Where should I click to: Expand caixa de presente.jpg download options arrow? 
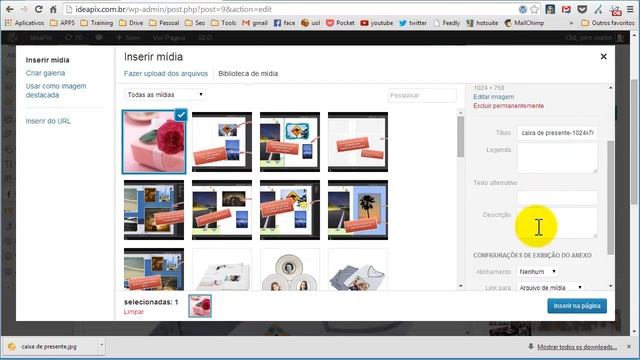(x=101, y=346)
